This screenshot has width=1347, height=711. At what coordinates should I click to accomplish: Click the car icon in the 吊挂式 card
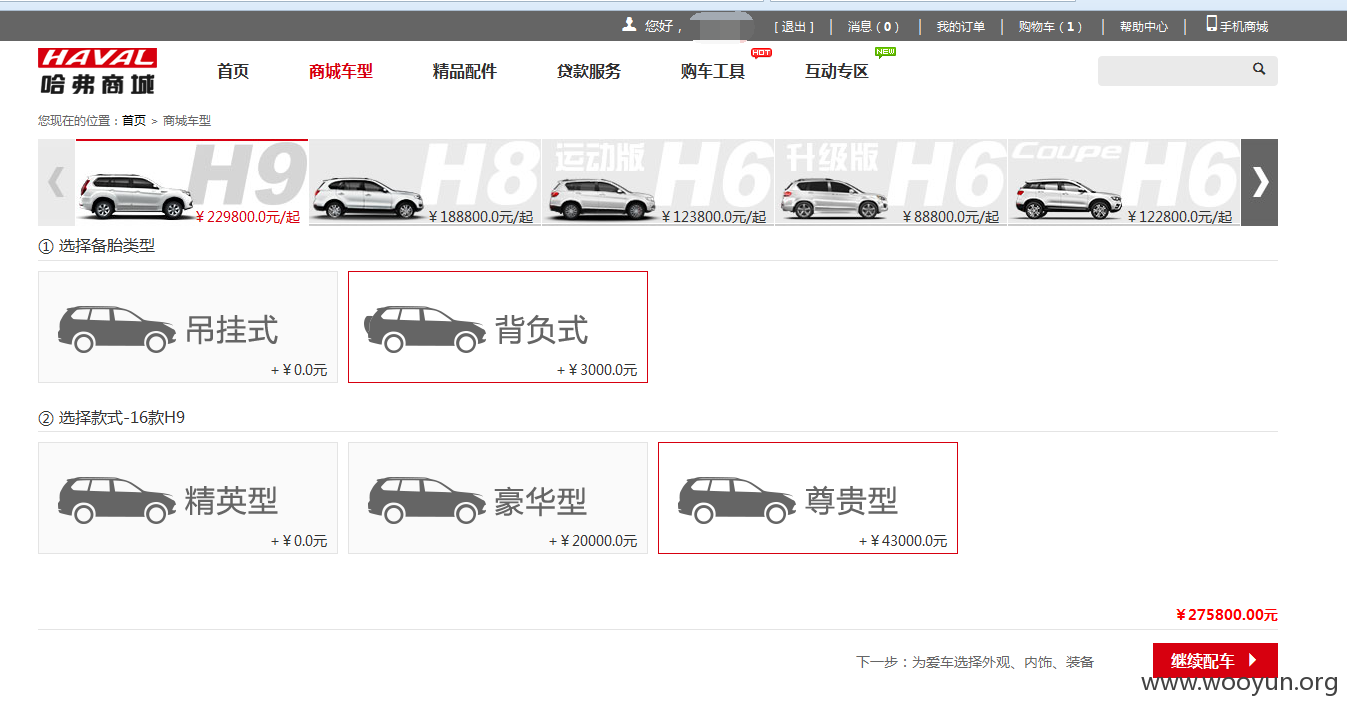117,329
